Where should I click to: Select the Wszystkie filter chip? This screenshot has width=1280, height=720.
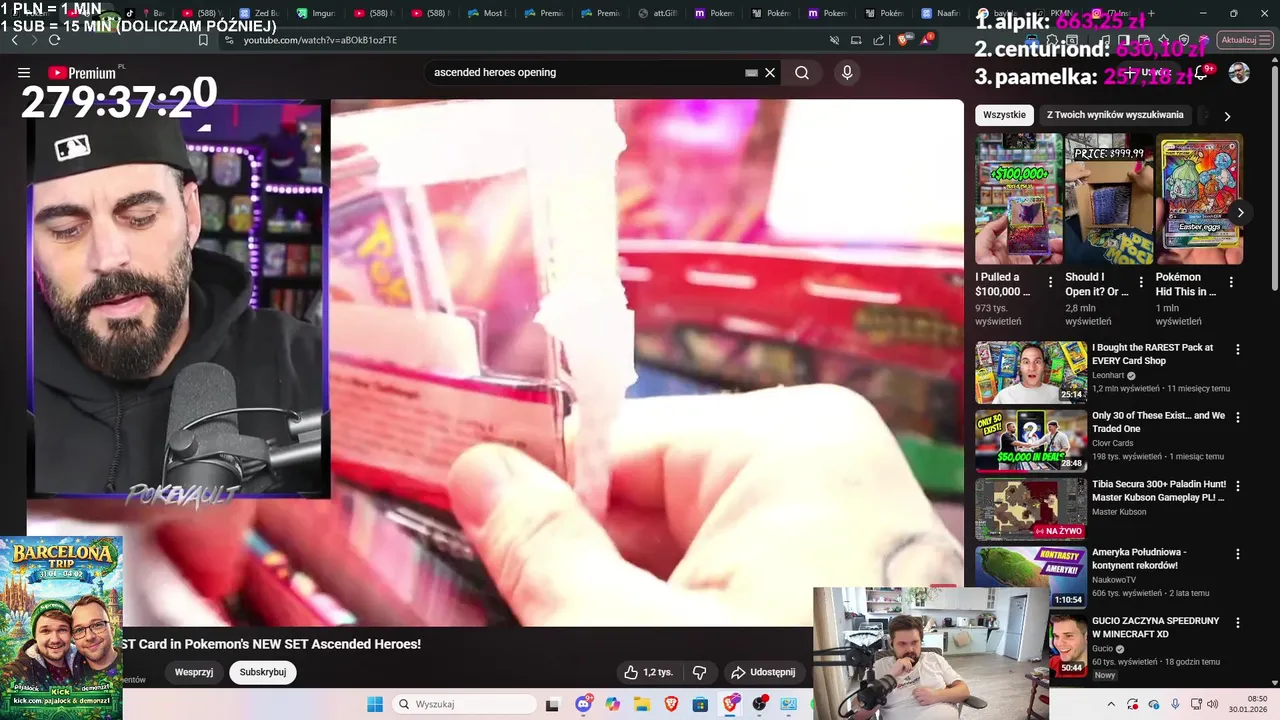[x=1004, y=115]
